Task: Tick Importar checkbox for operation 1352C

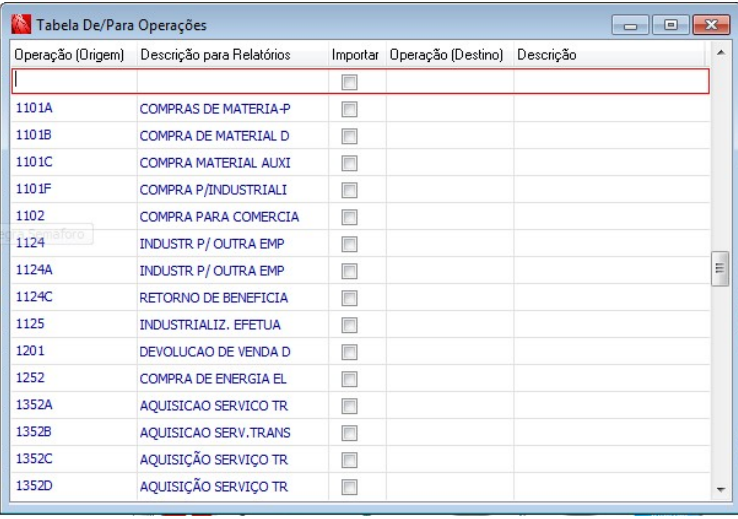Action: tap(349, 460)
